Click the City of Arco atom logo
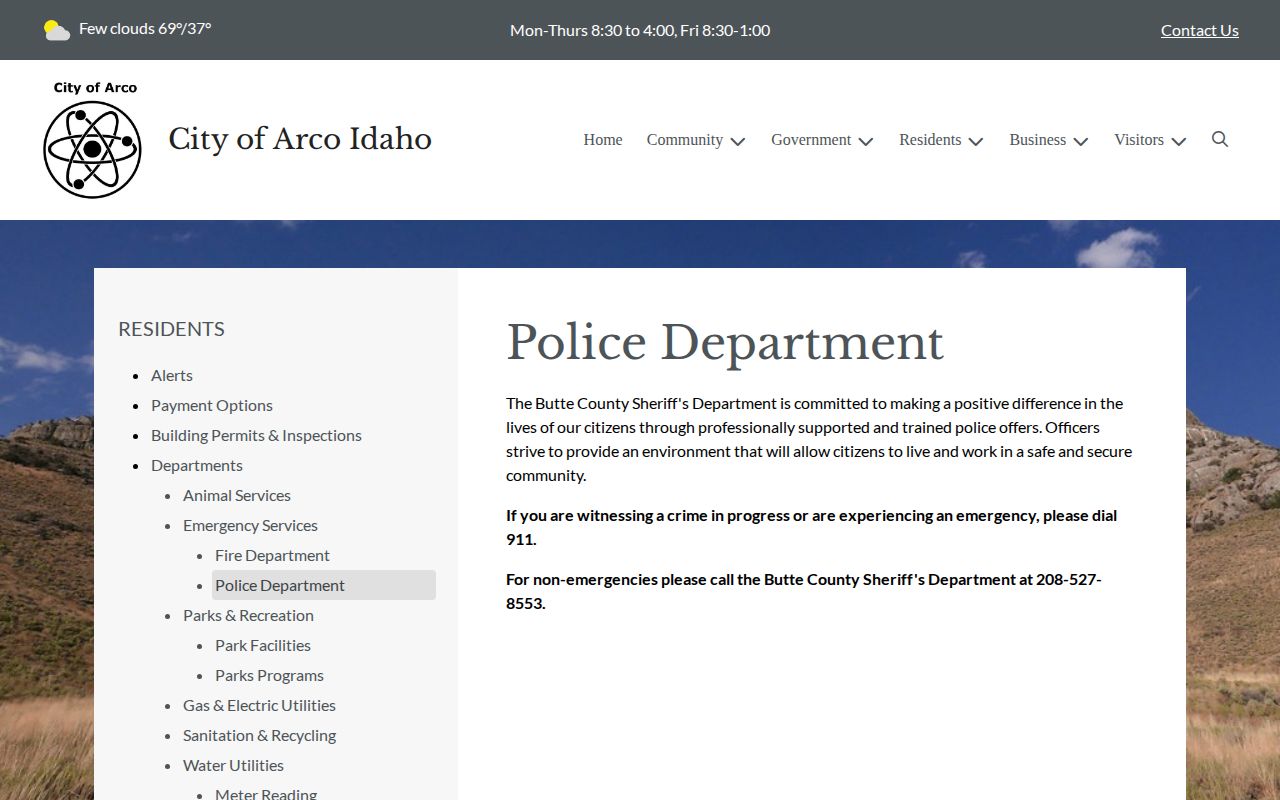 [92, 140]
